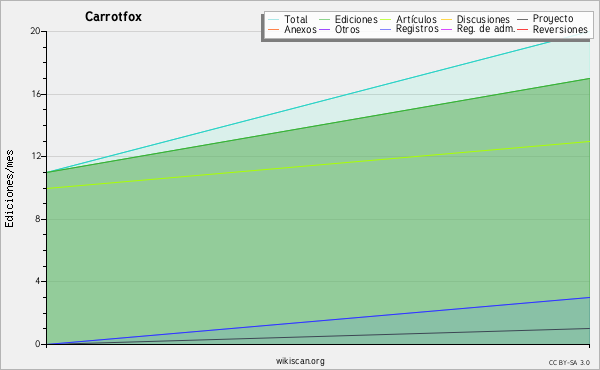The image size is (600, 370).
Task: Select the Reg. de adm. legend label
Action: (486, 29)
